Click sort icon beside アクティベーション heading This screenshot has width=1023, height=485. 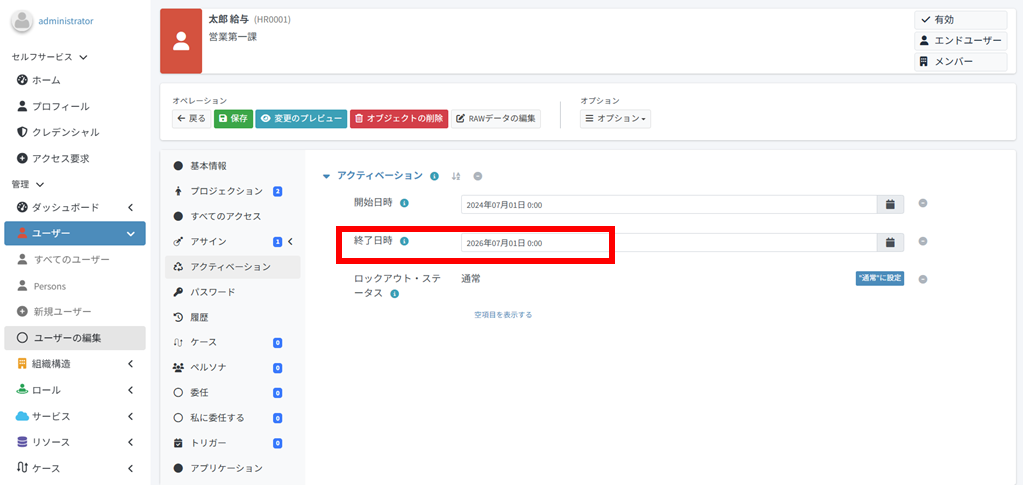(x=456, y=176)
